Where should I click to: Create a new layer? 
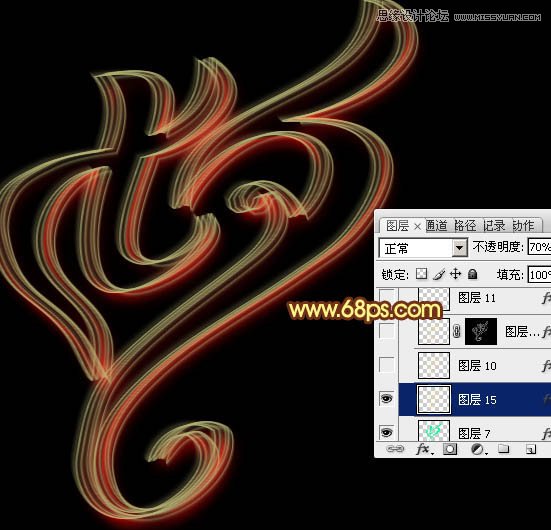coord(530,449)
